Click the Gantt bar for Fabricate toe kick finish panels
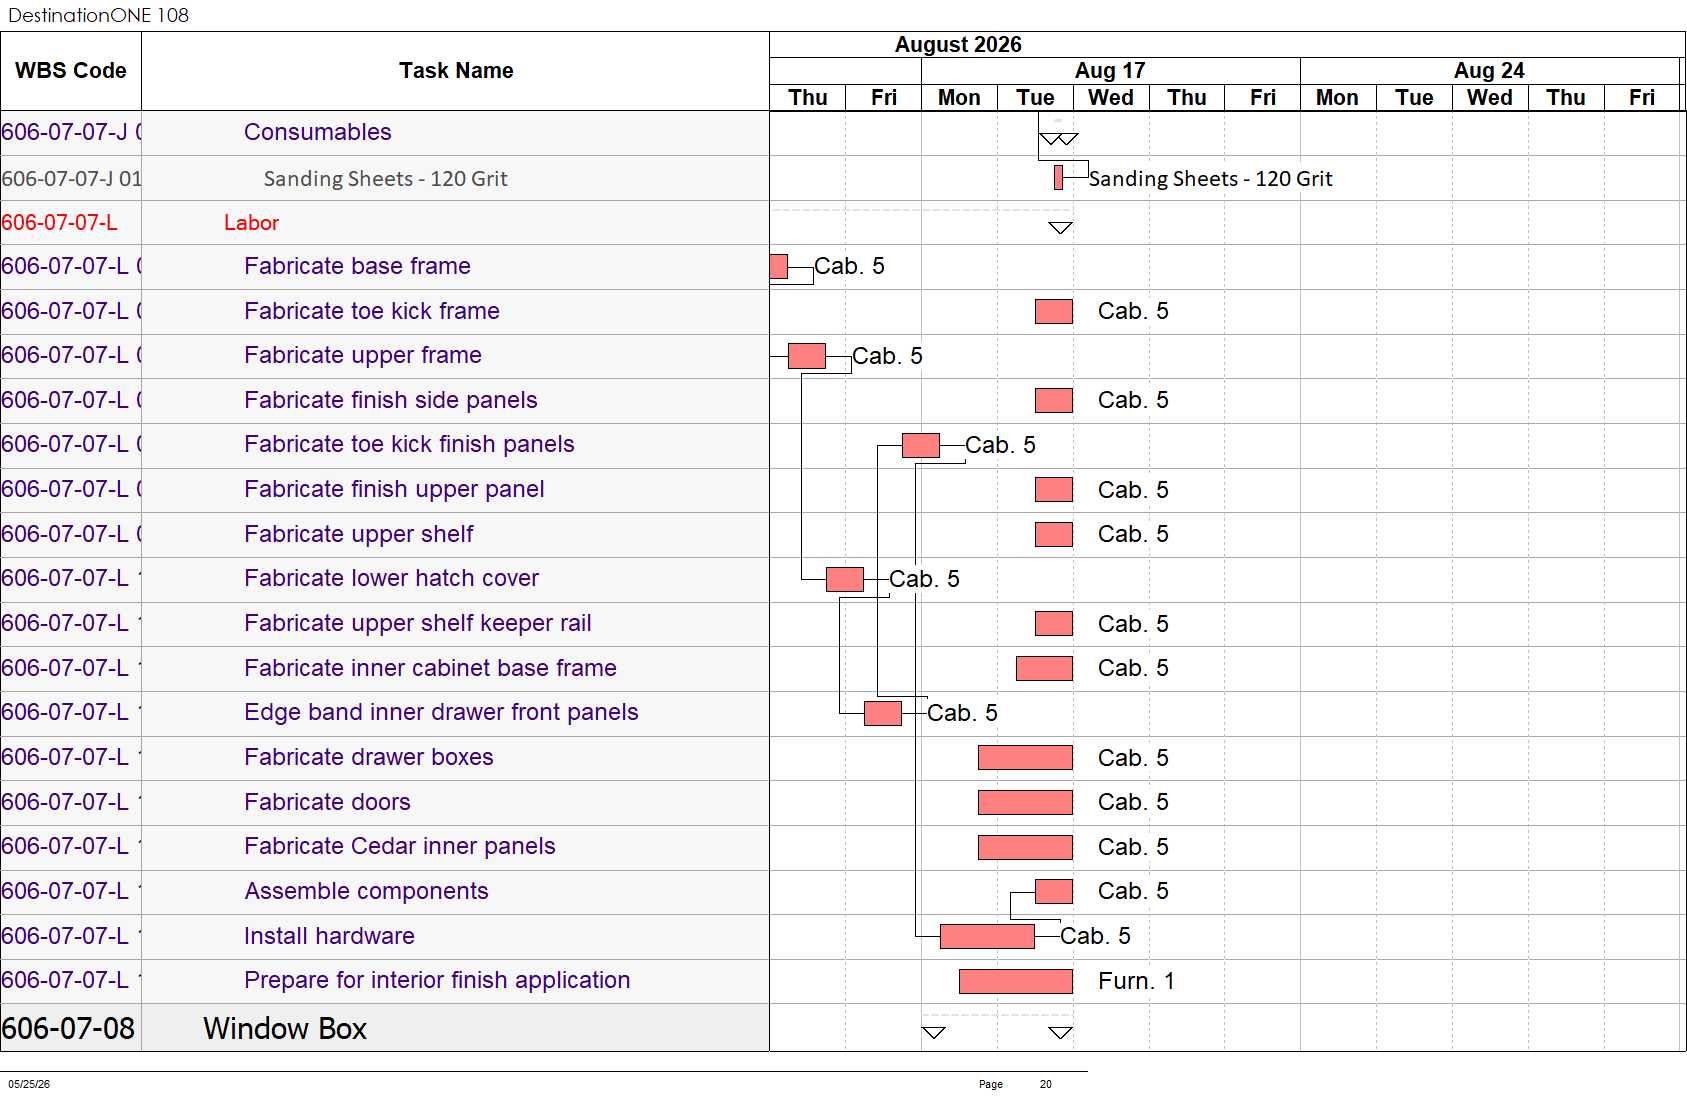The width and height of the screenshot is (1687, 1097). (920, 445)
